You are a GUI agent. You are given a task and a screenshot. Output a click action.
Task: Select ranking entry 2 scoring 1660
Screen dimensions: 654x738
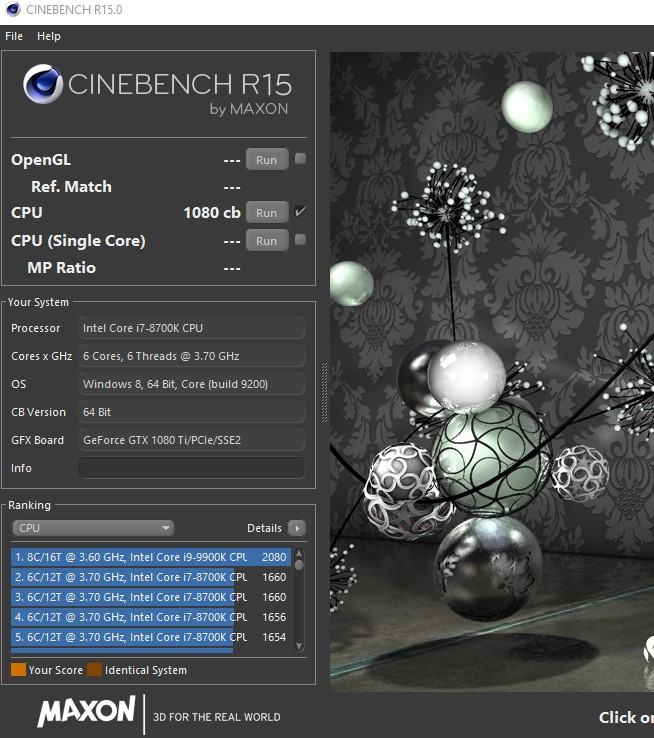pyautogui.click(x=151, y=577)
